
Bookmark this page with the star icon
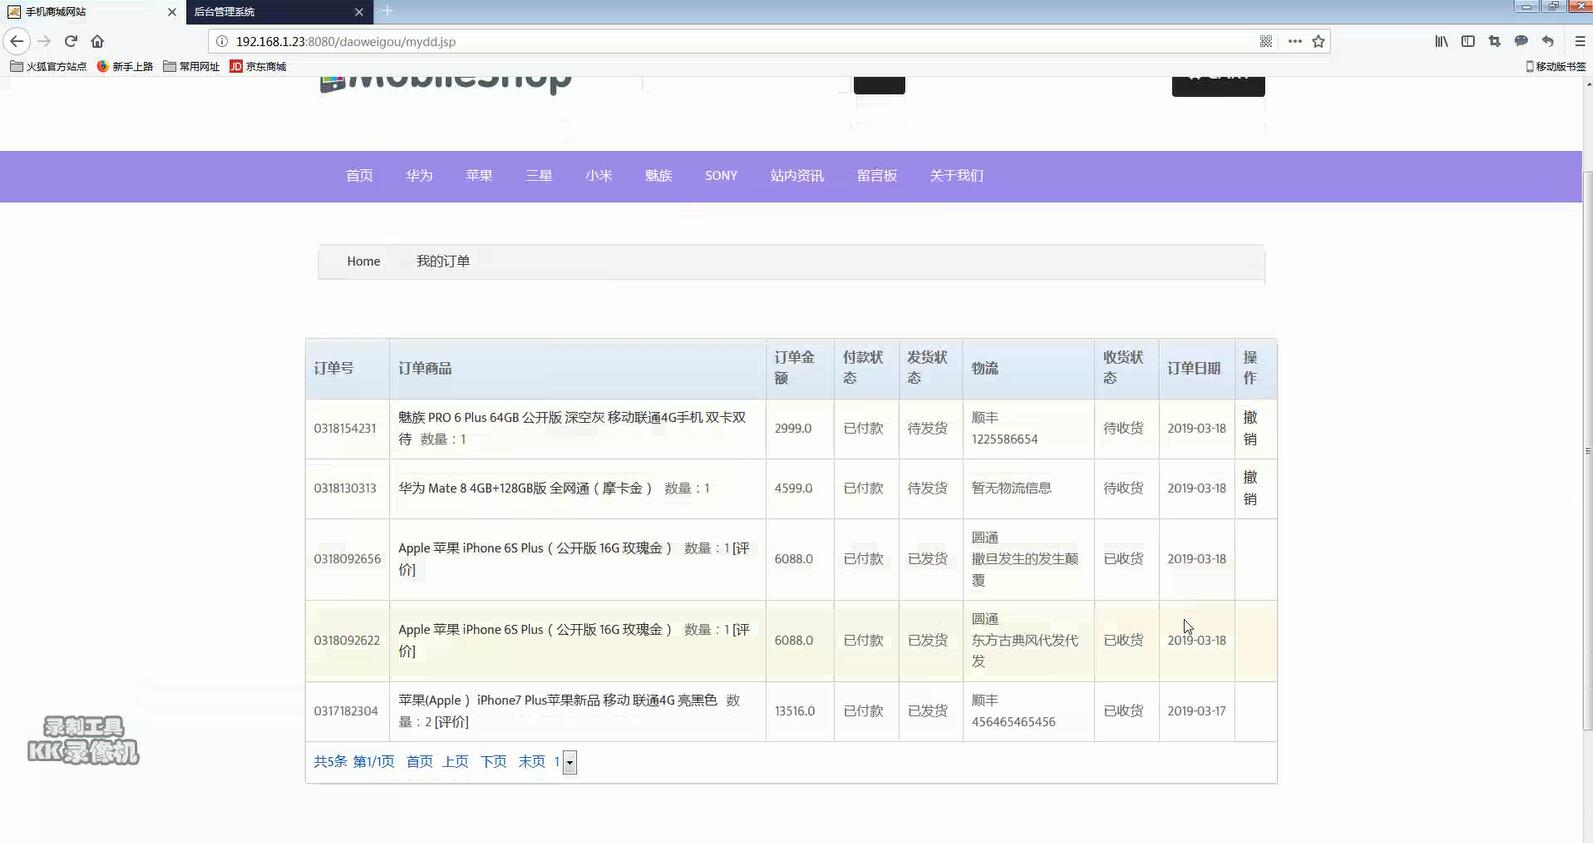click(x=1319, y=41)
